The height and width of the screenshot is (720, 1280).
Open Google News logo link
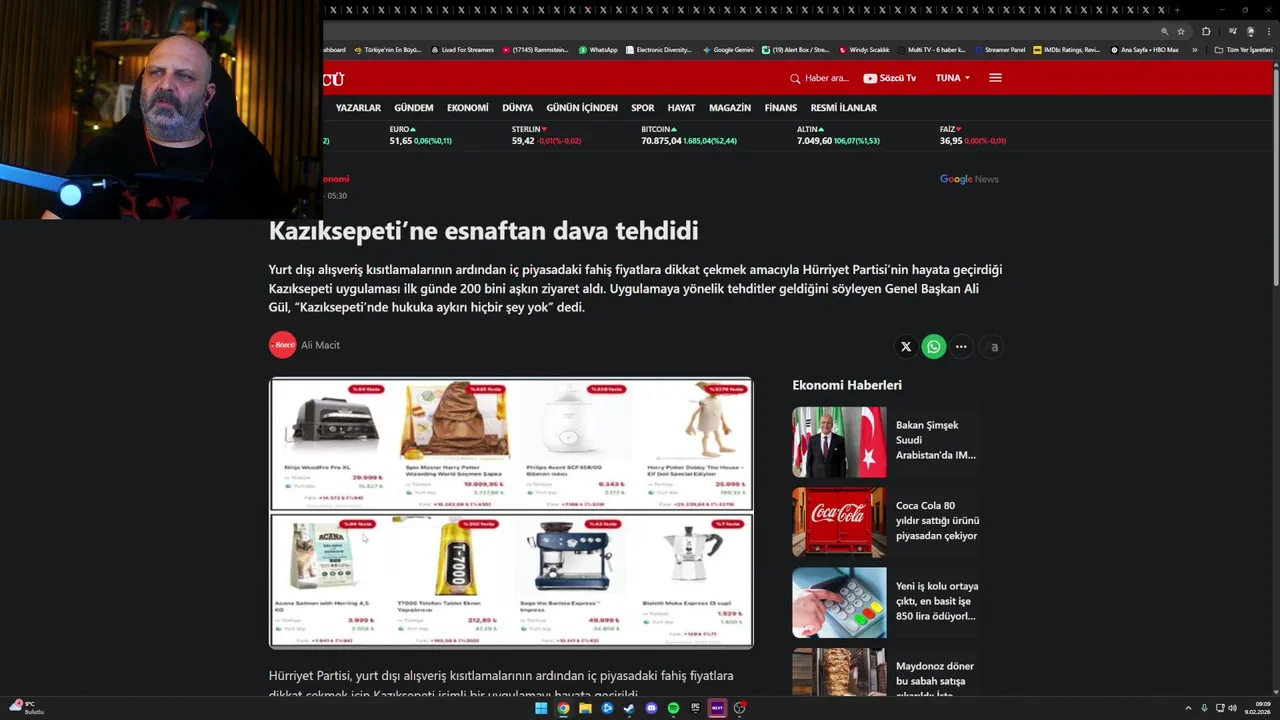(969, 179)
